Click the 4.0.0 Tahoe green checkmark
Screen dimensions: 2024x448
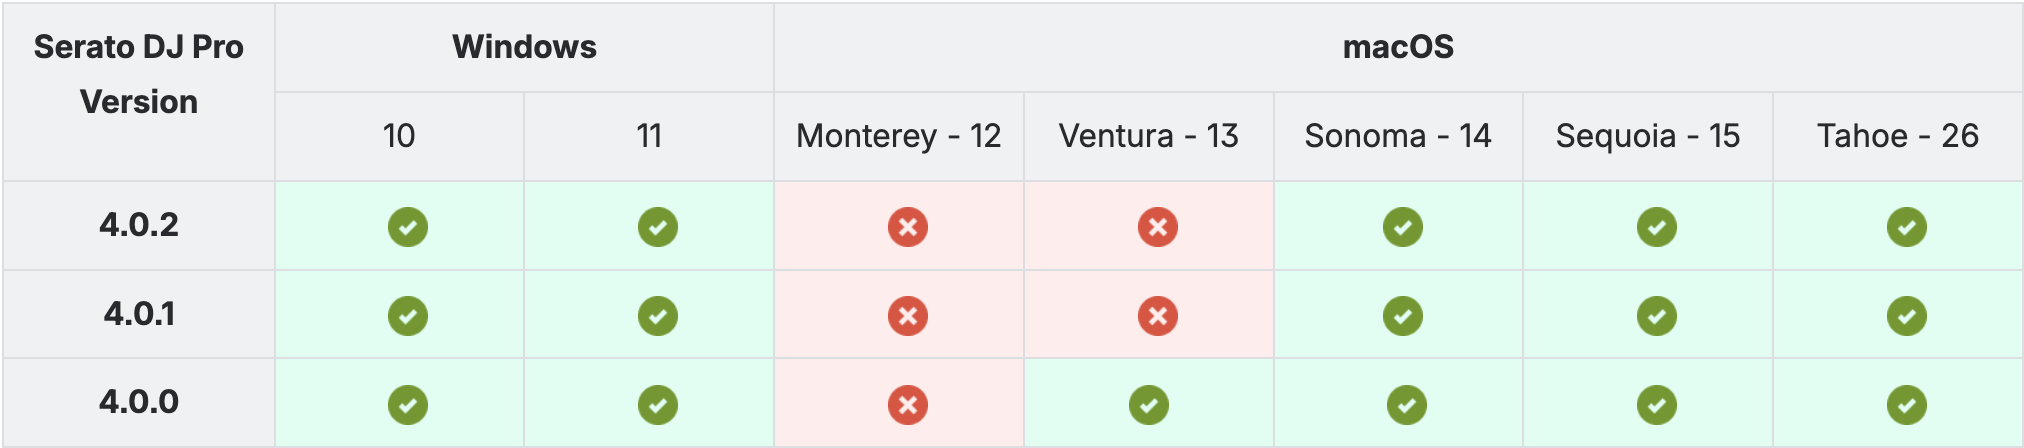coord(1907,405)
